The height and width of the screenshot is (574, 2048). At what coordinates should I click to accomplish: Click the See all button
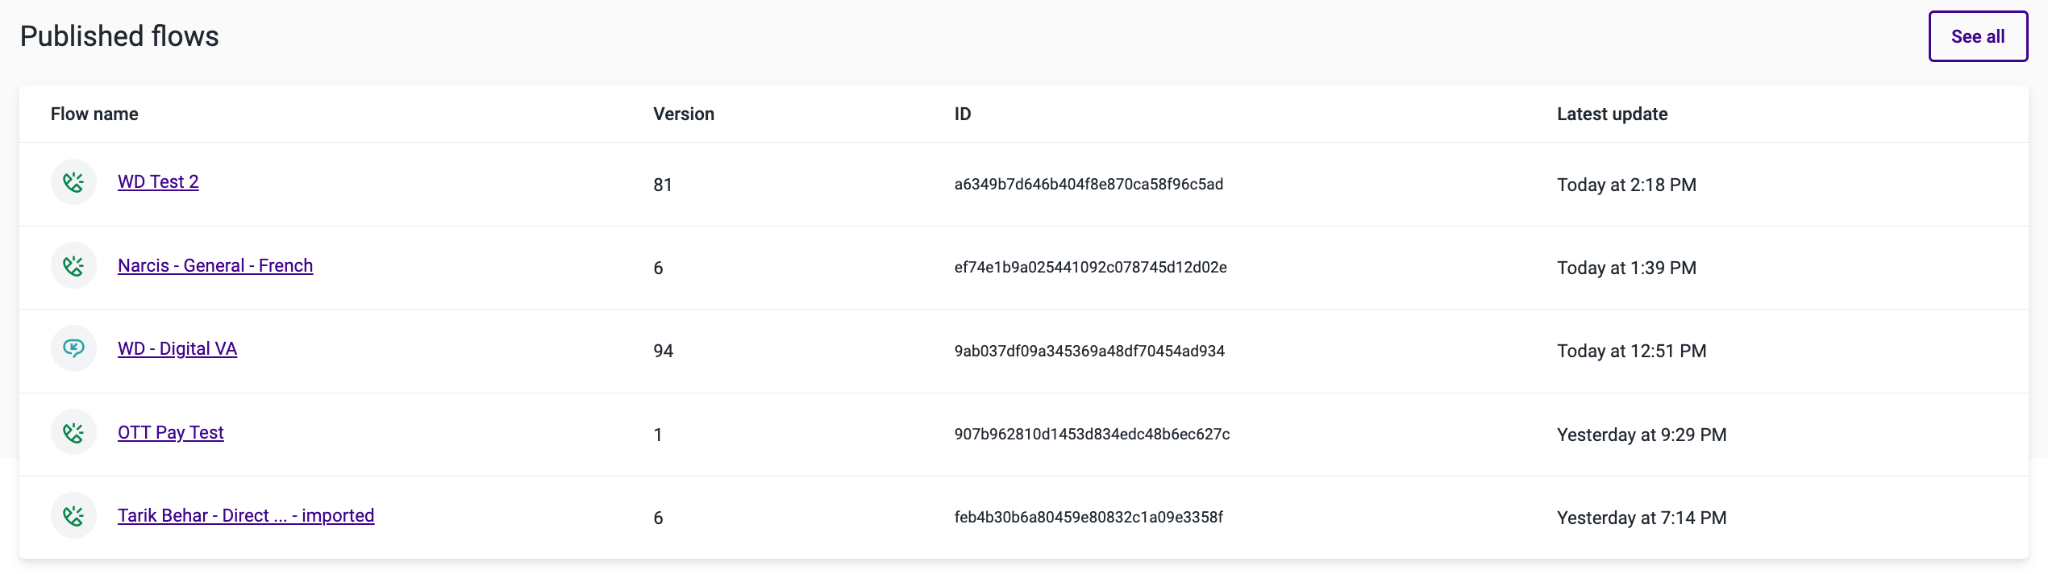click(1978, 36)
